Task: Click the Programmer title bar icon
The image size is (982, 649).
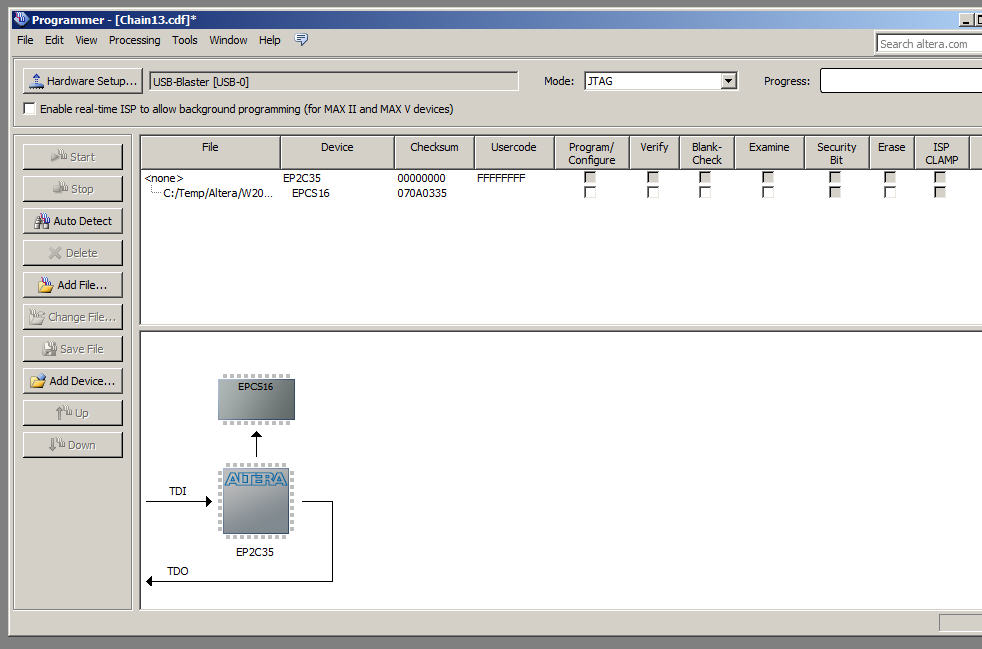Action: (x=21, y=19)
